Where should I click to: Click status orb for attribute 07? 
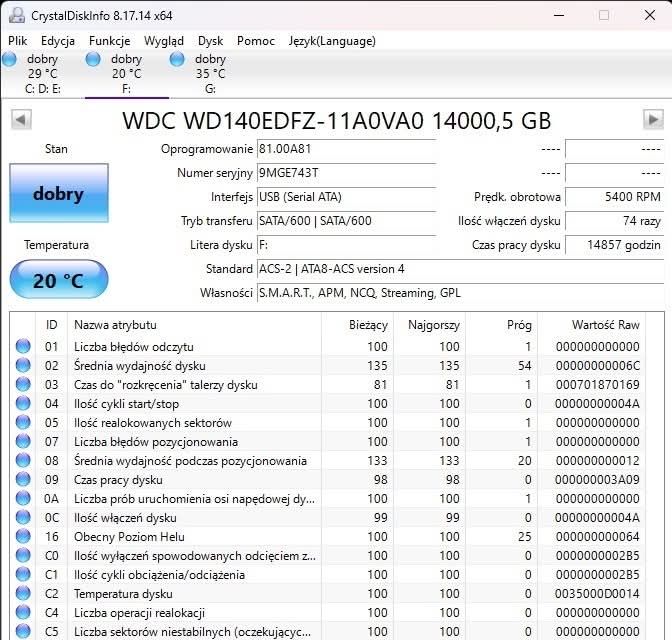pos(23,441)
